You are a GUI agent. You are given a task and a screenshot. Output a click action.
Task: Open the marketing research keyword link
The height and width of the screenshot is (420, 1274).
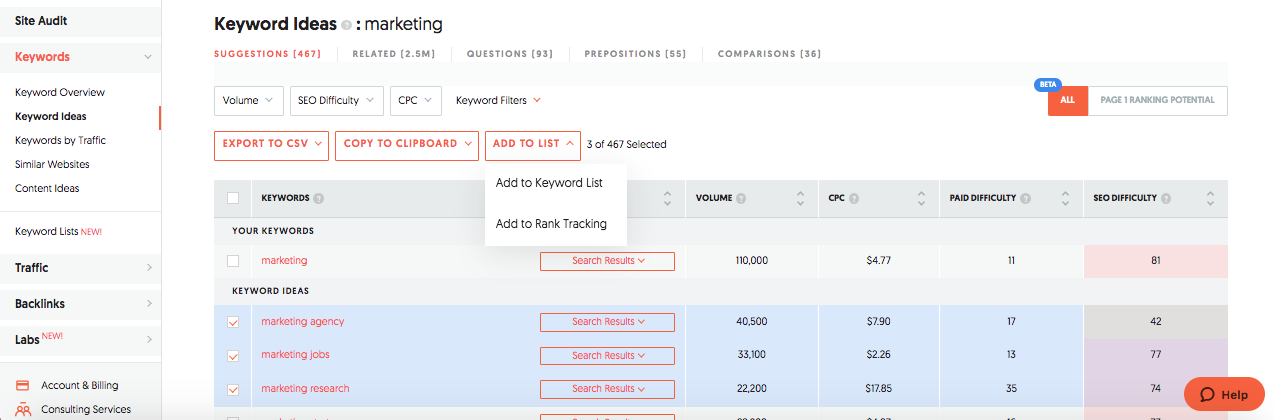pos(305,388)
